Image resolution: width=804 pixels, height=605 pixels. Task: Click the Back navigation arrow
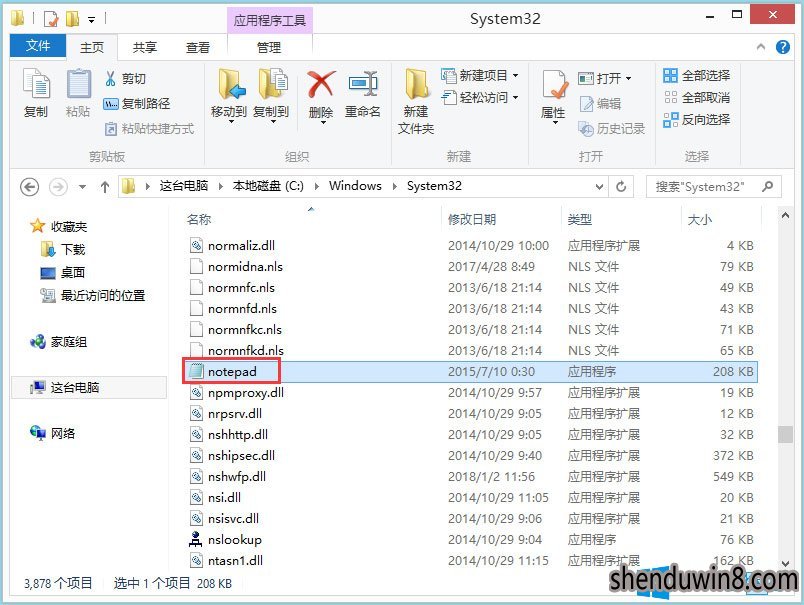click(x=30, y=187)
